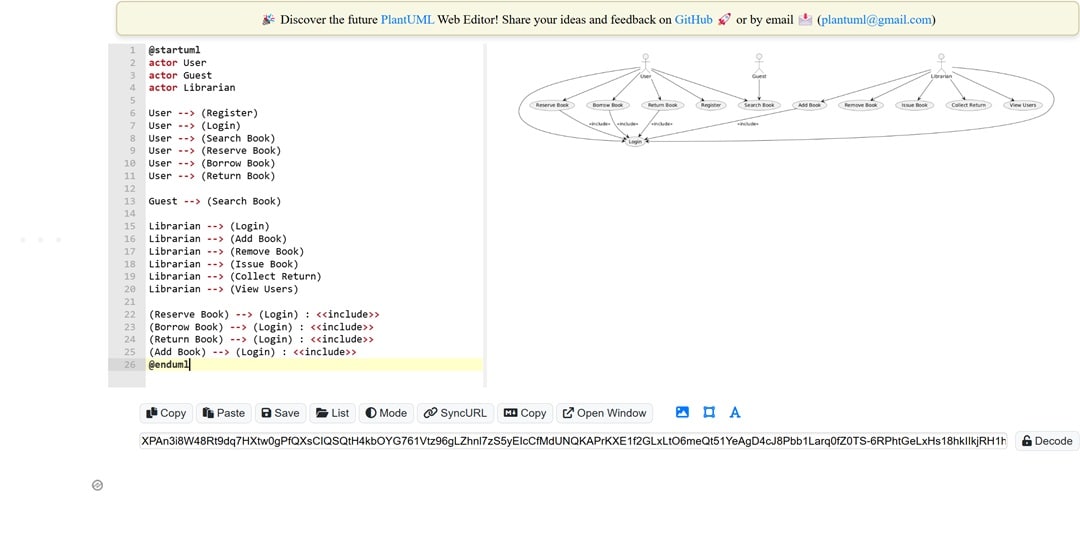Screen dimensions: 1080x543
Task: Click 'User --> (Search Book)' code line
Action: pyautogui.click(x=211, y=138)
